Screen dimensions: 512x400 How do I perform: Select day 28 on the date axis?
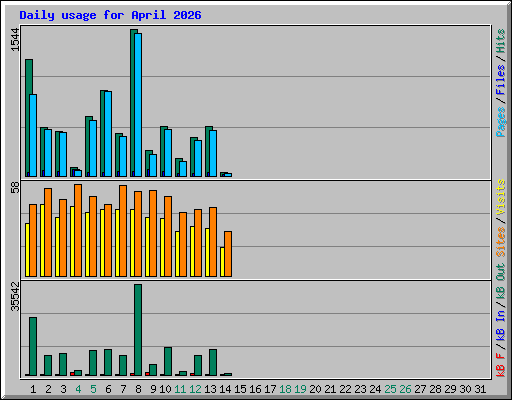click(435, 389)
